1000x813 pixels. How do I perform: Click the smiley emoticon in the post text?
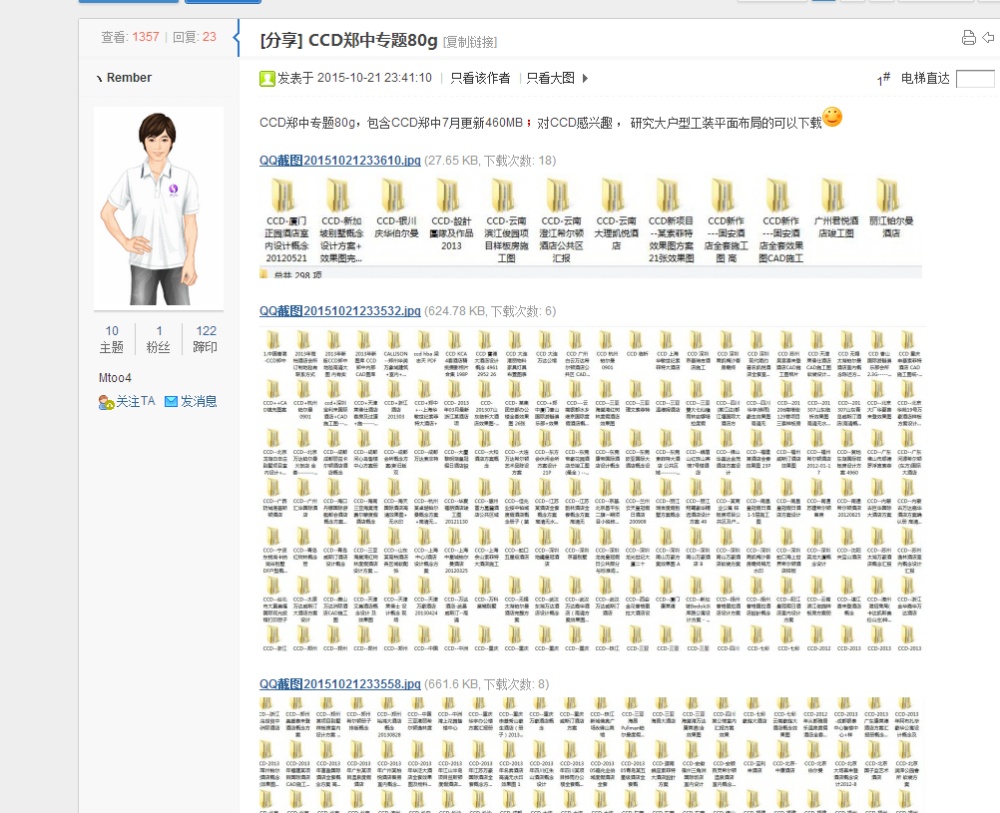(833, 117)
